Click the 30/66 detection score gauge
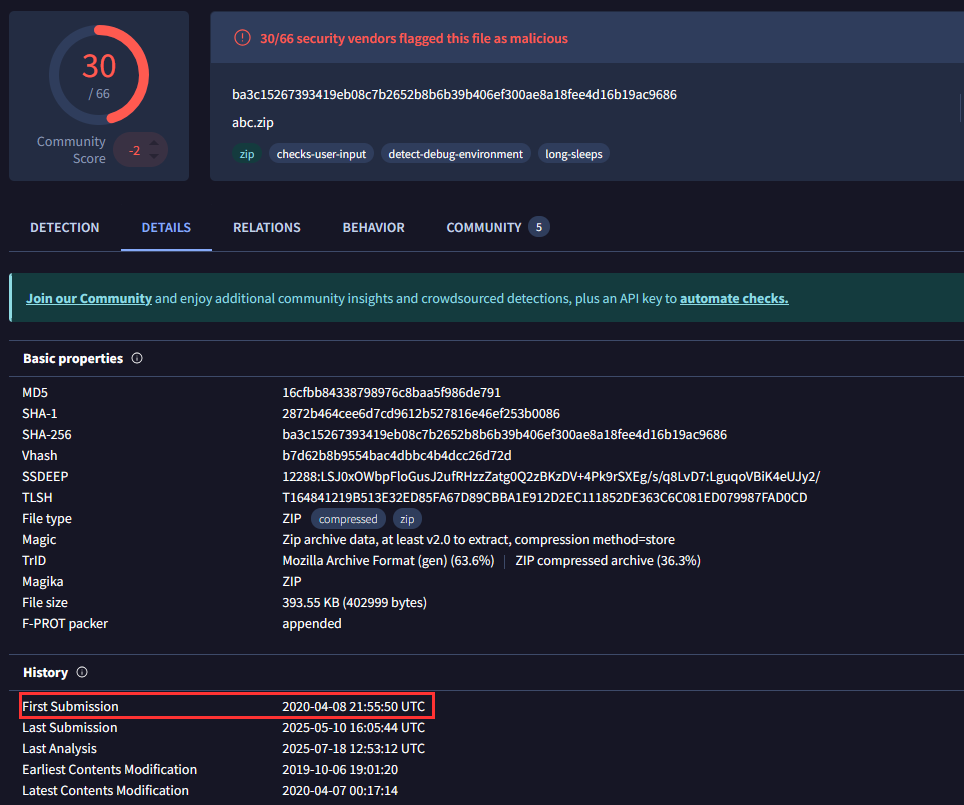This screenshot has height=805, width=964. coord(99,76)
